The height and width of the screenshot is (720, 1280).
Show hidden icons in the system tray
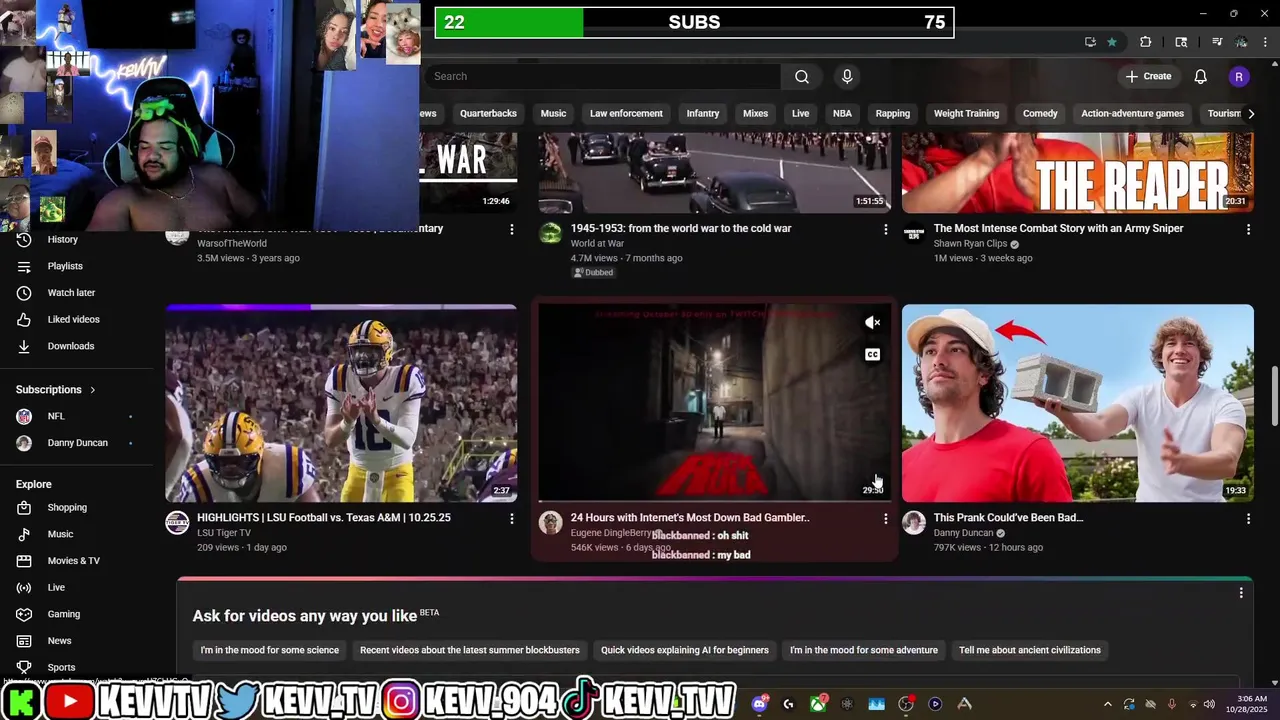[x=1107, y=704]
